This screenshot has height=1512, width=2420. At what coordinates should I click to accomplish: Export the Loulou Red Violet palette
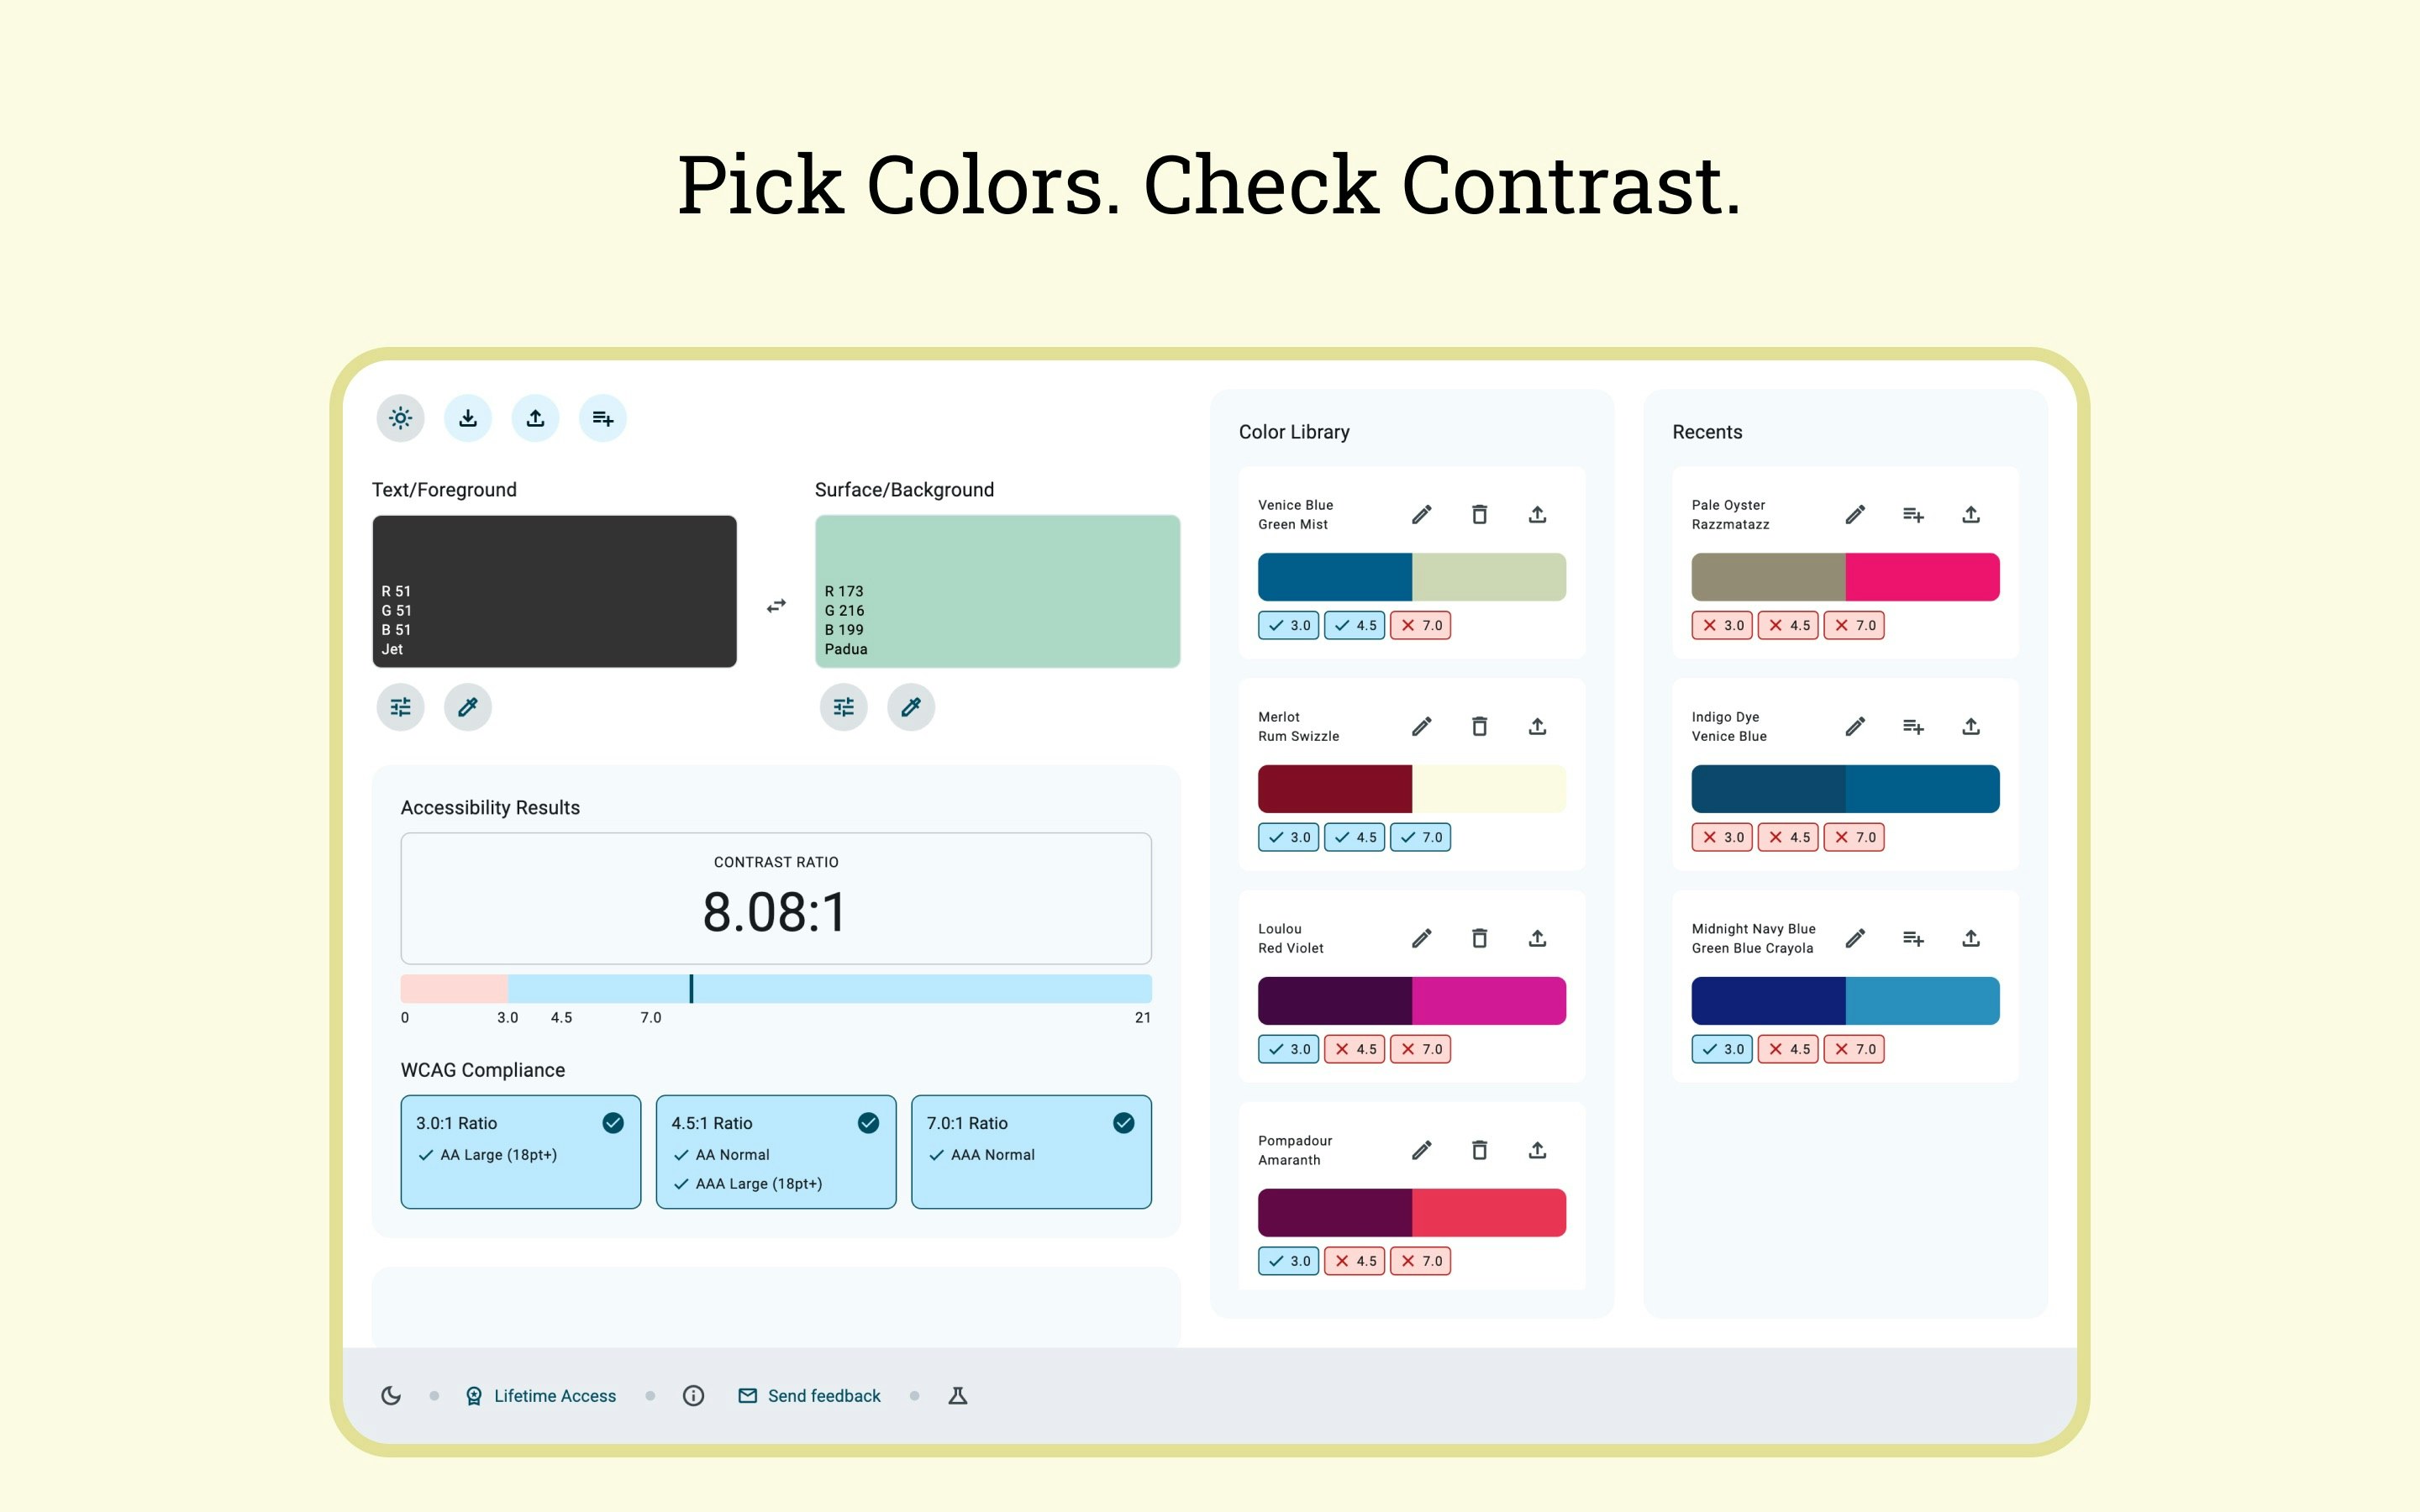[1537, 938]
